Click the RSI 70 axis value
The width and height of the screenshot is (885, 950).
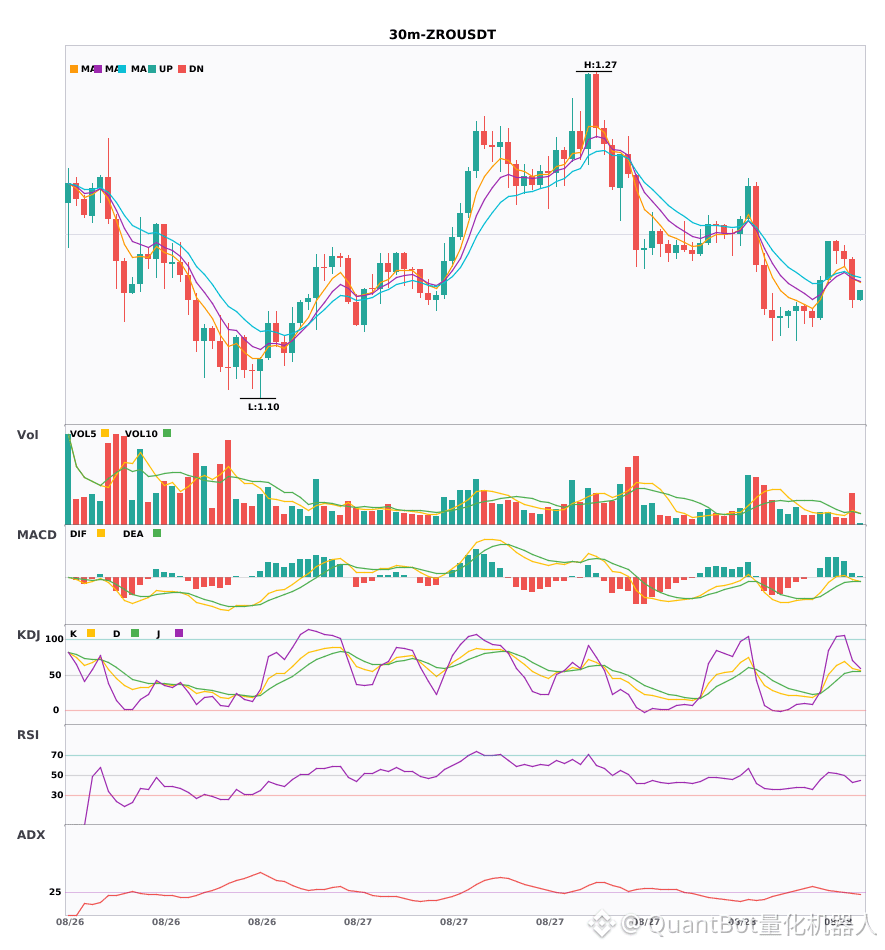coord(57,755)
